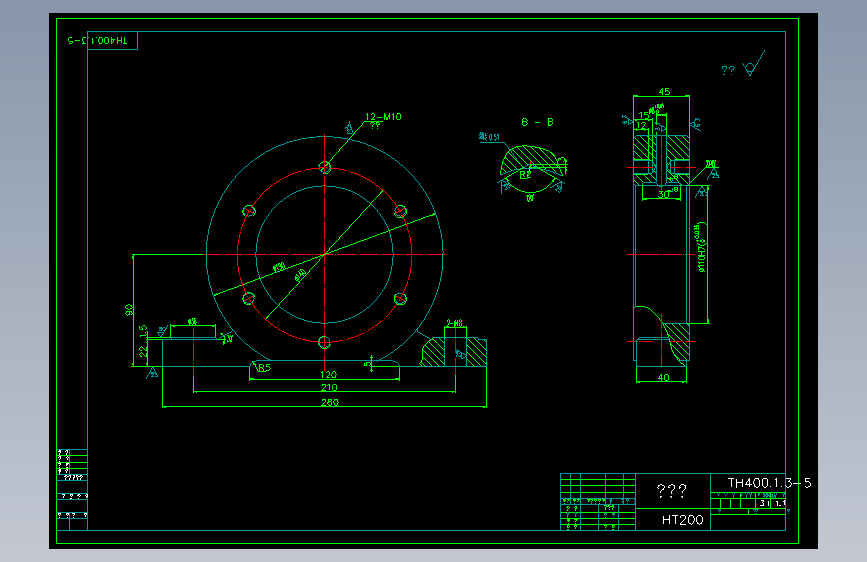Click the lower-right bolt hole circle
Viewport: 867px width, 562px height.
[400, 299]
